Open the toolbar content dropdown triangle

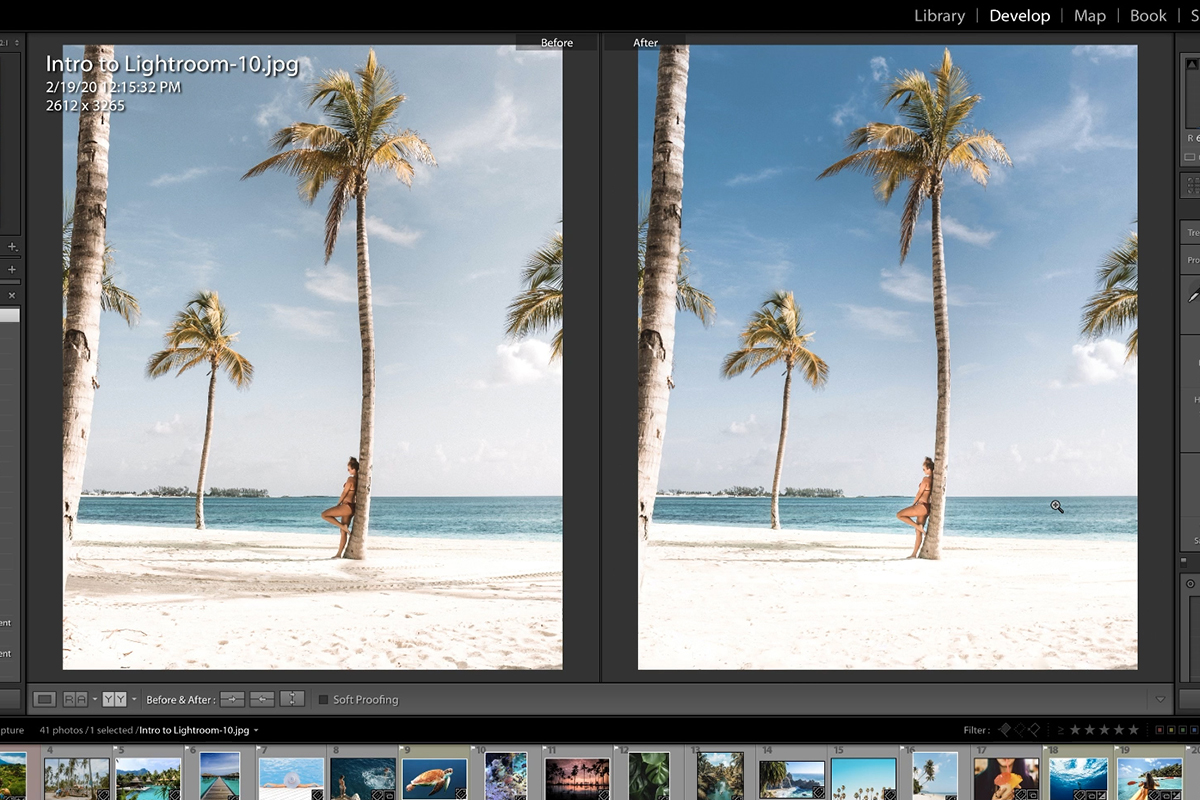click(1160, 700)
